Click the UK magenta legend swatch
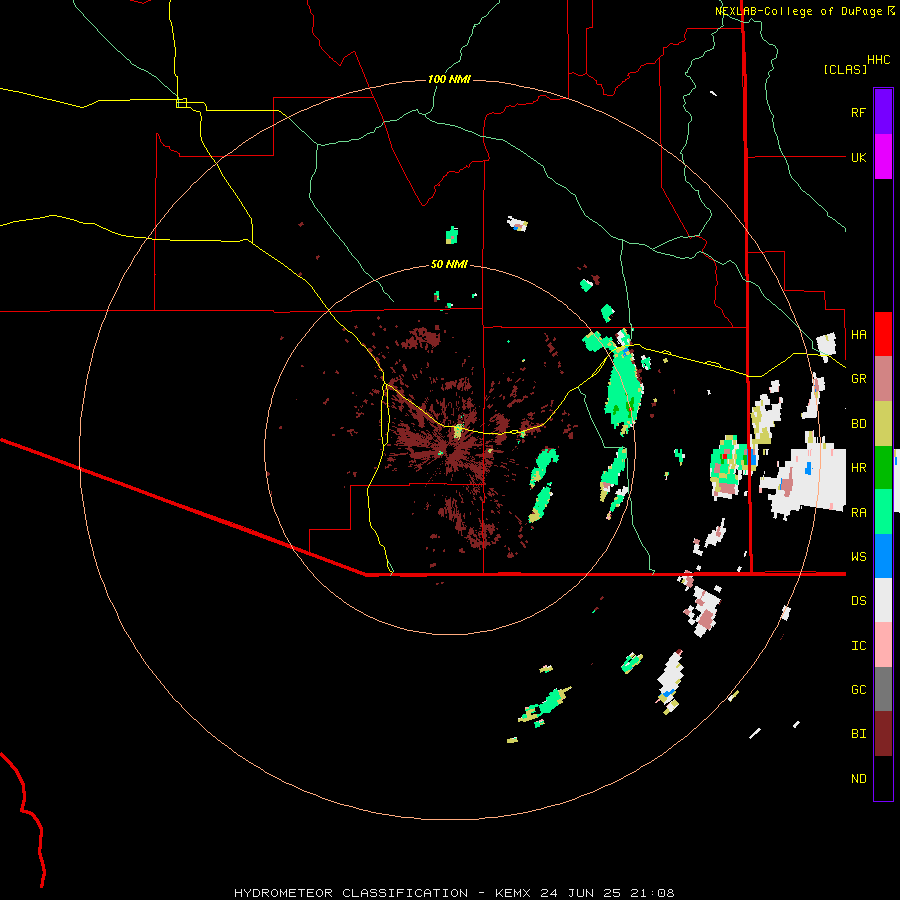900x900 pixels. point(883,157)
